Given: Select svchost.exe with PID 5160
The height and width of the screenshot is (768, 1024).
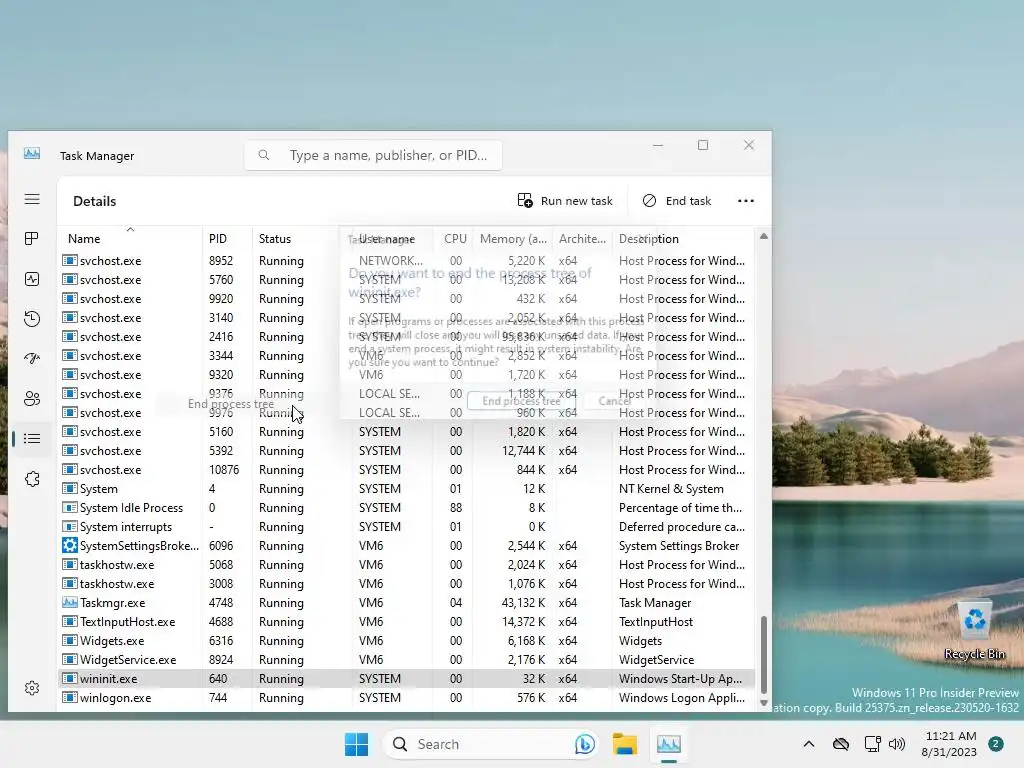Looking at the screenshot, I should pyautogui.click(x=406, y=432).
